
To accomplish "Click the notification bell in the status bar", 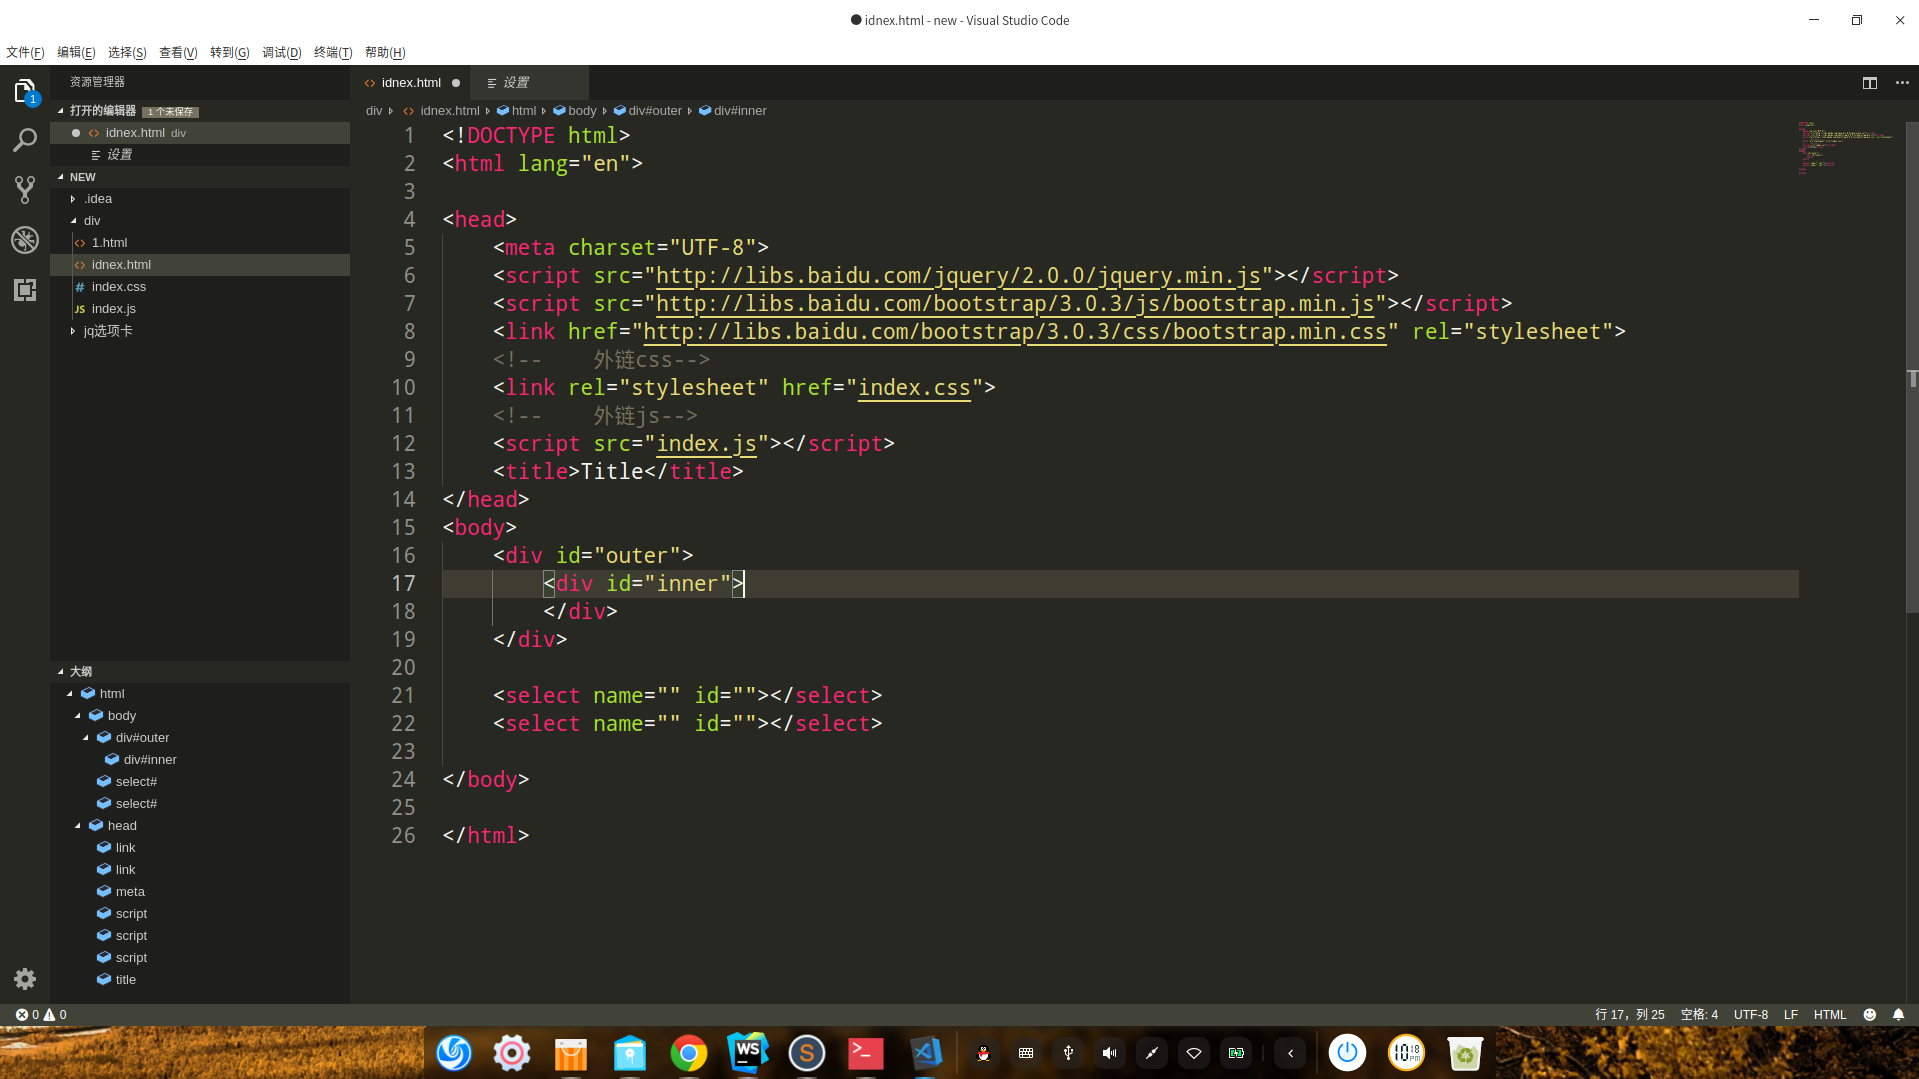I will (x=1898, y=1014).
